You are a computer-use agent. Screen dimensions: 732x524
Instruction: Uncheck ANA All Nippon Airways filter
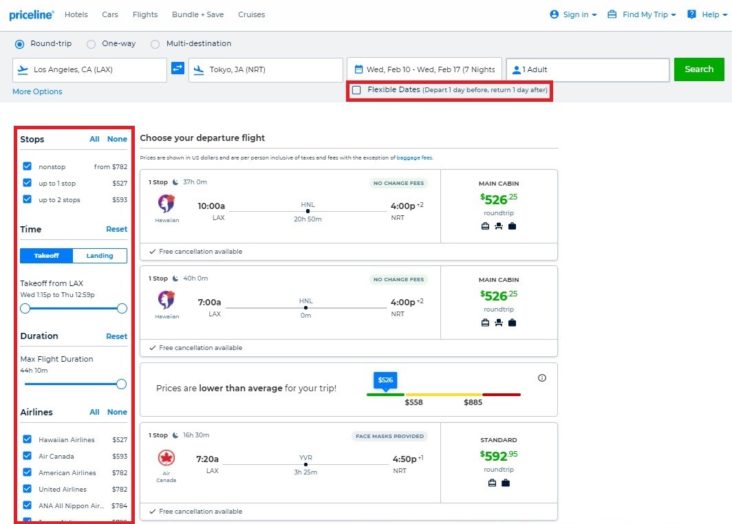(x=27, y=505)
